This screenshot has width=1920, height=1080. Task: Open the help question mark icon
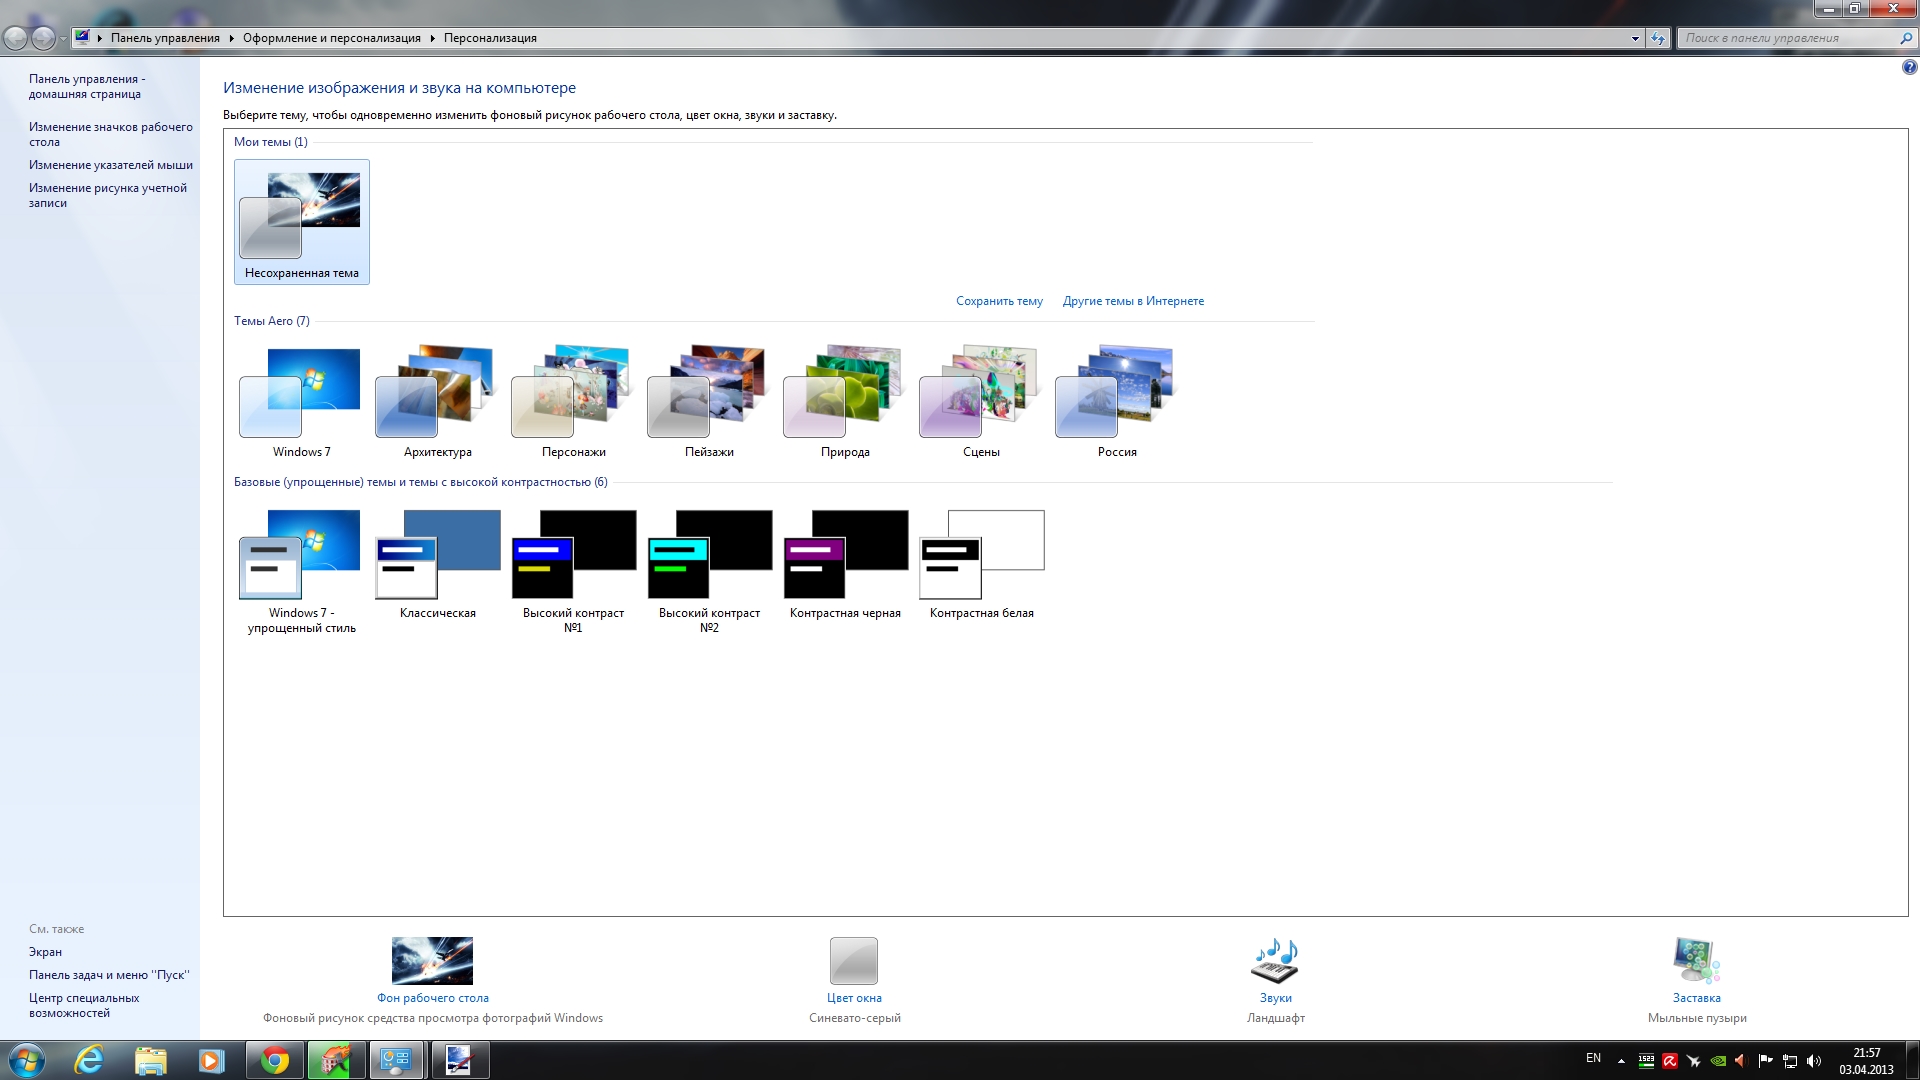pyautogui.click(x=1909, y=68)
